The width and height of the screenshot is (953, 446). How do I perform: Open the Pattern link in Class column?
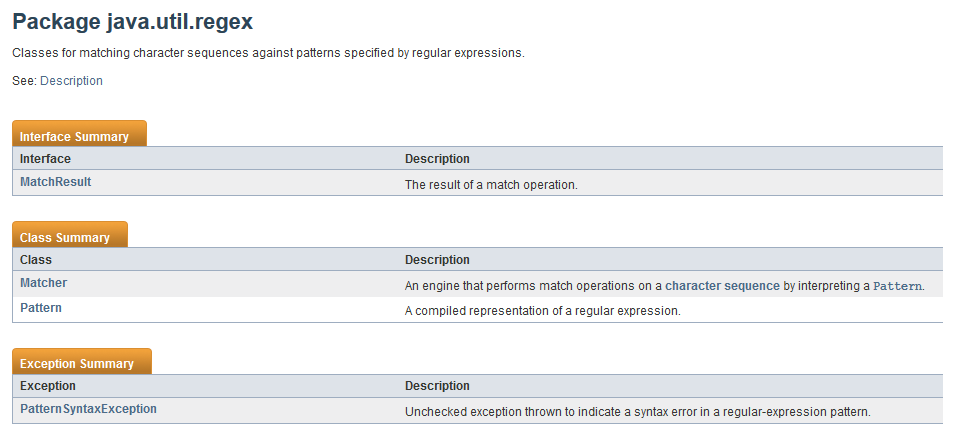click(x=41, y=309)
